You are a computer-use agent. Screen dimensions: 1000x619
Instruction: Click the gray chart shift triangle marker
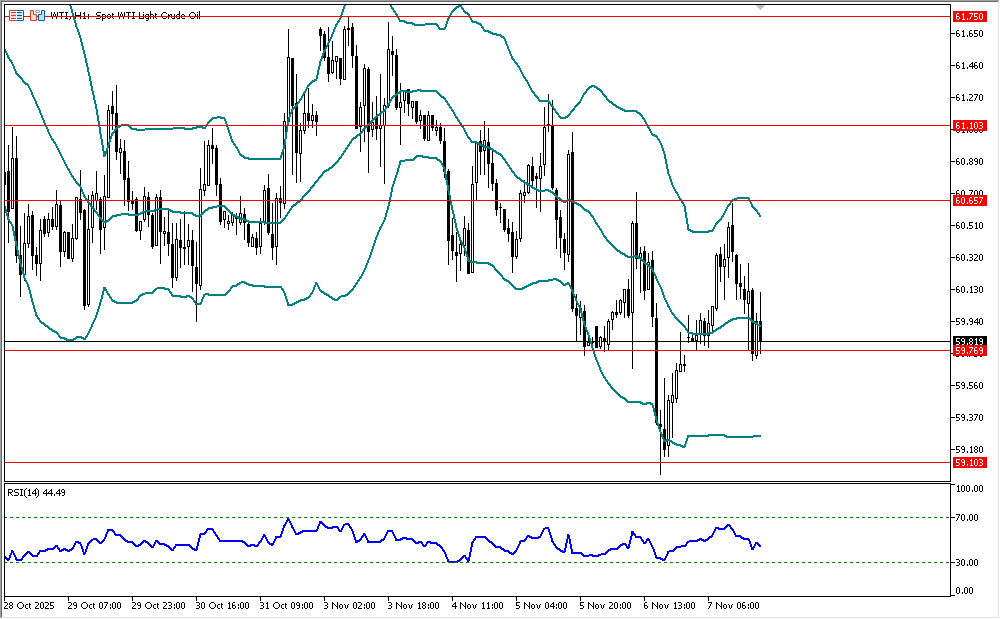pos(760,7)
